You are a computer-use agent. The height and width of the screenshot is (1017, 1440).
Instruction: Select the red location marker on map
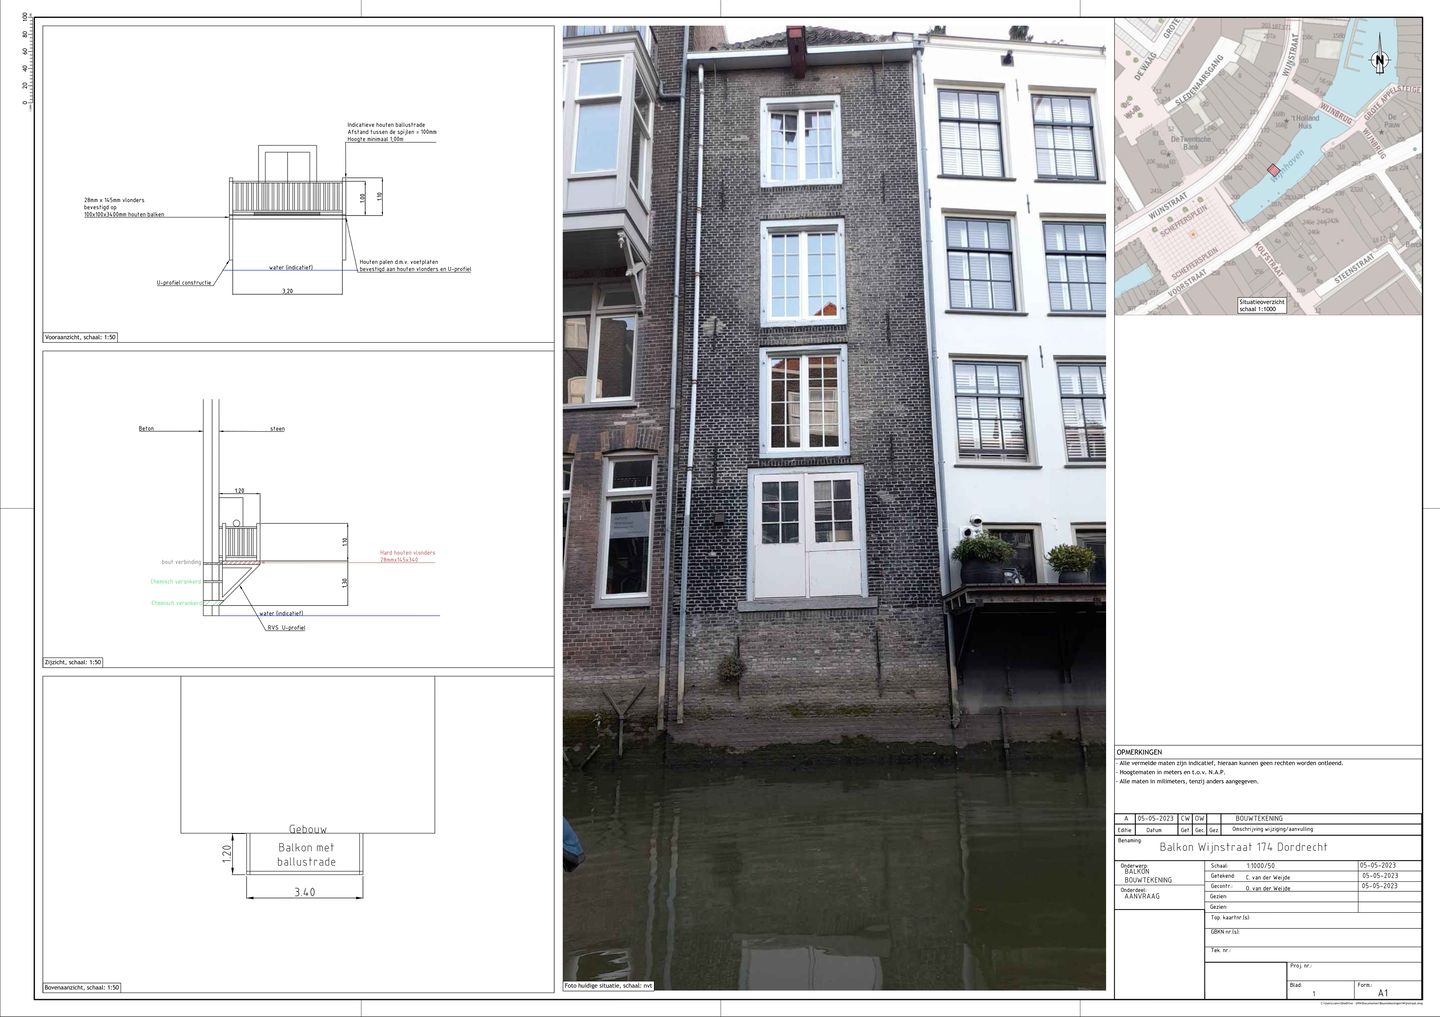tap(1273, 171)
